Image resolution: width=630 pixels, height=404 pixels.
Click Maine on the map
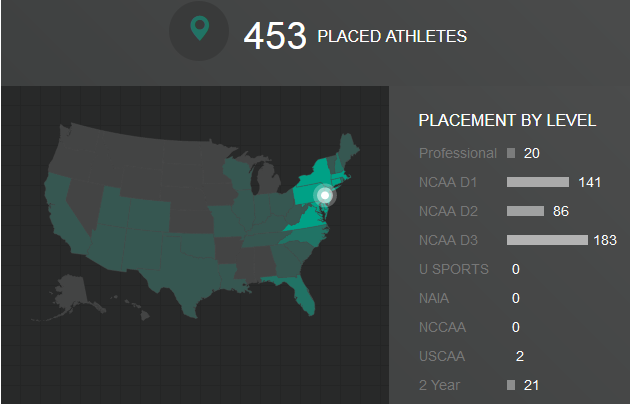[x=348, y=151]
